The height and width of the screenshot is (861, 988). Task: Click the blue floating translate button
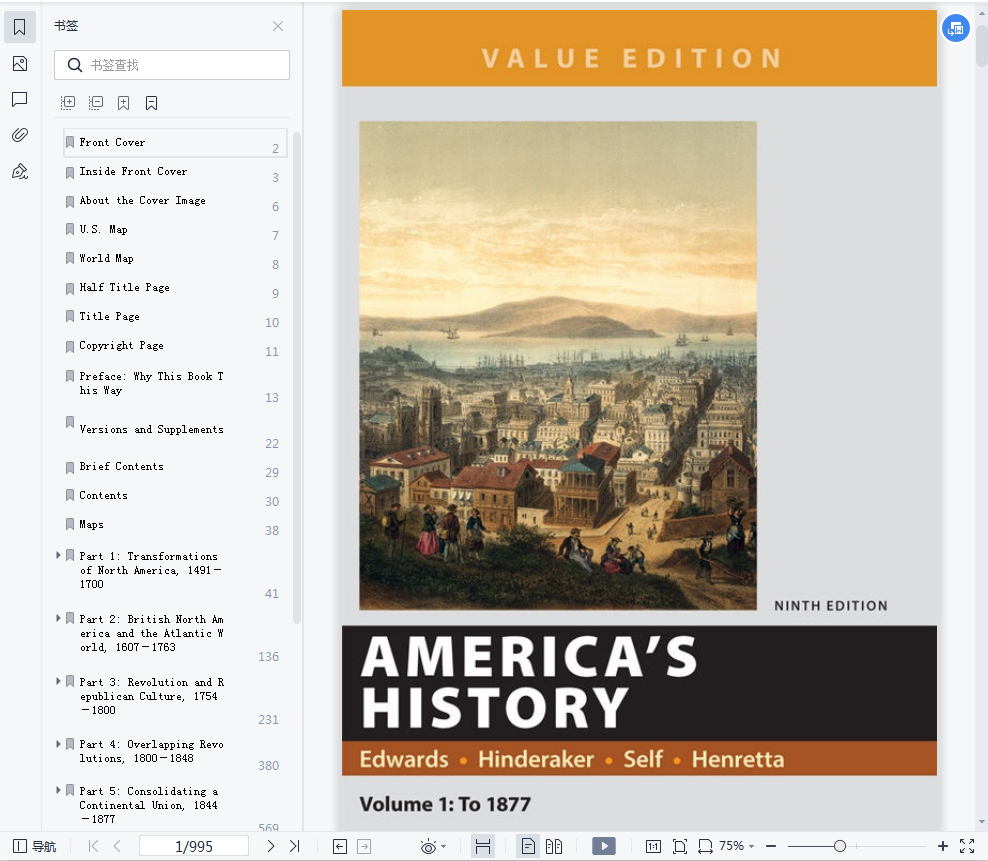point(956,28)
